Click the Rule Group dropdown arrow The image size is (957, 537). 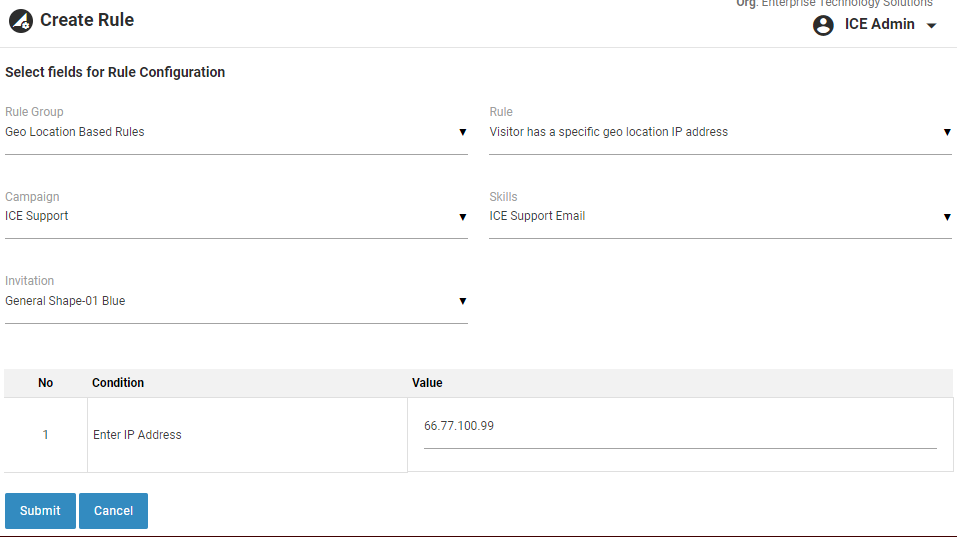coord(462,132)
